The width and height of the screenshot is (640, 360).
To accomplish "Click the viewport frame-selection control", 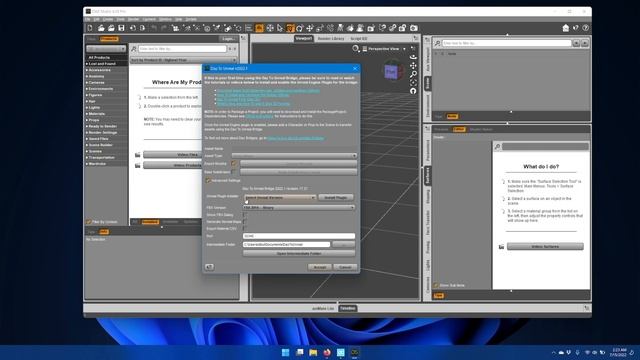I will pos(413,82).
